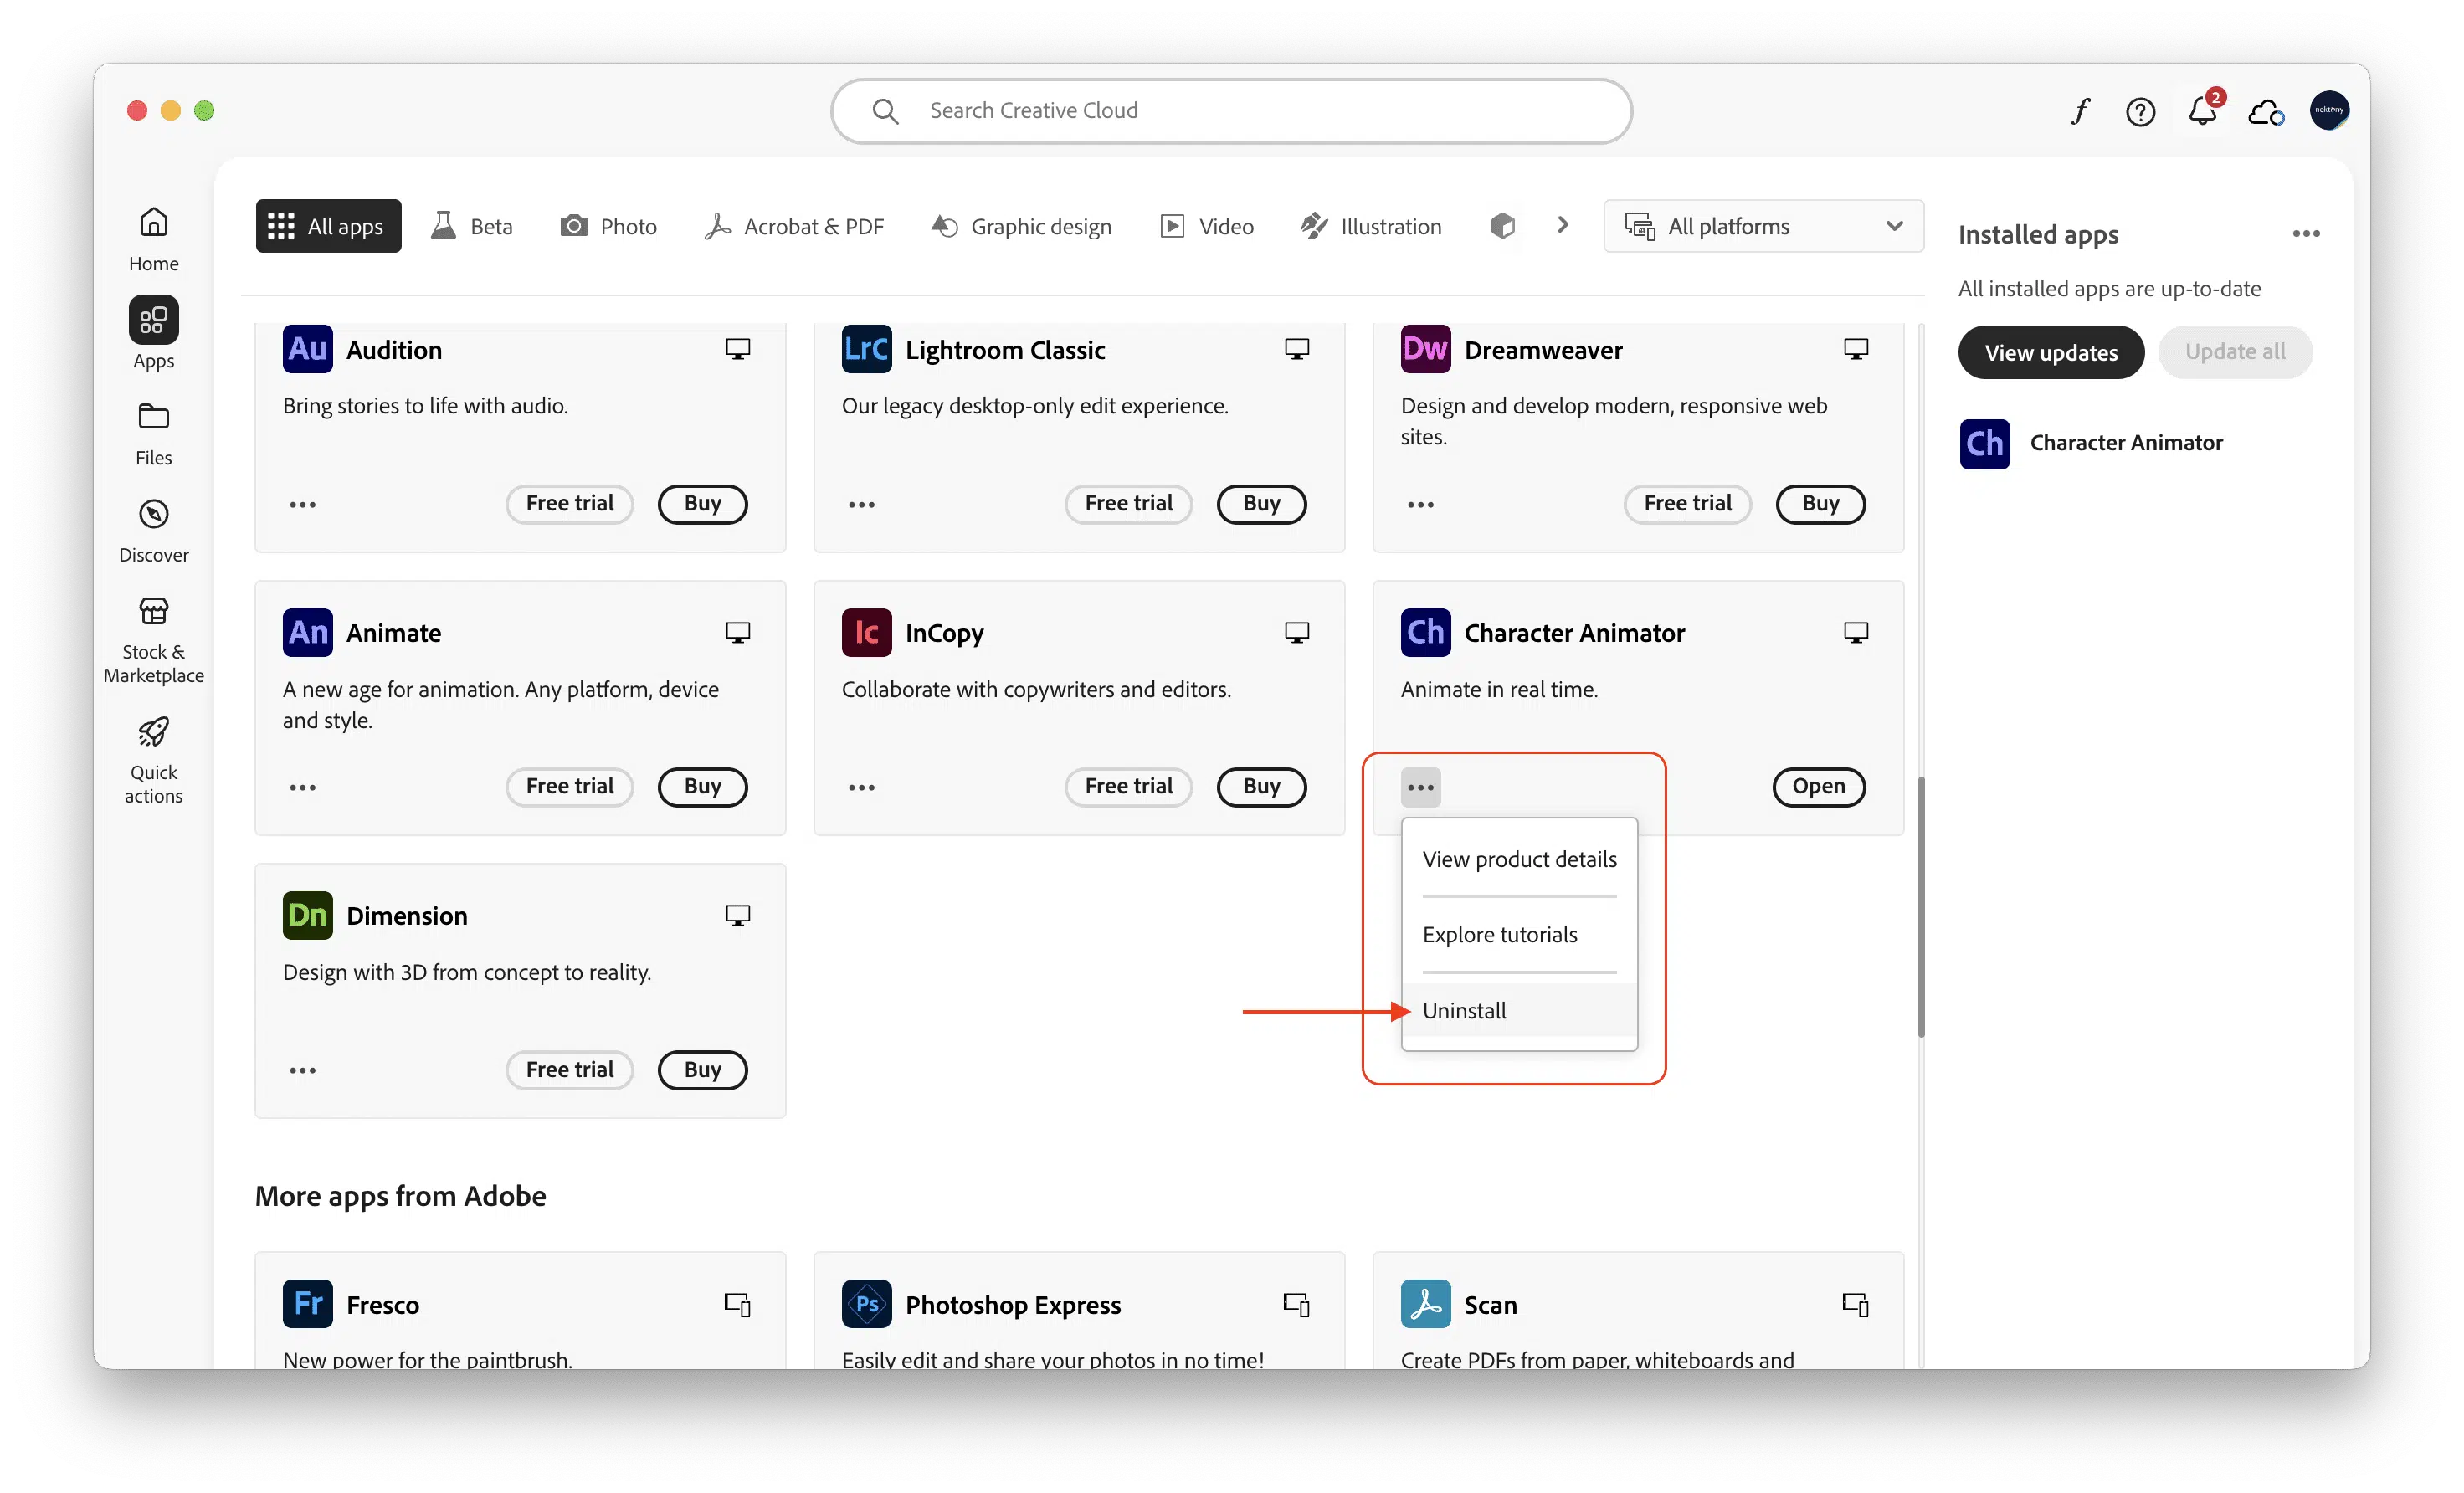
Task: Check cloud sync status icon
Action: [x=2265, y=112]
